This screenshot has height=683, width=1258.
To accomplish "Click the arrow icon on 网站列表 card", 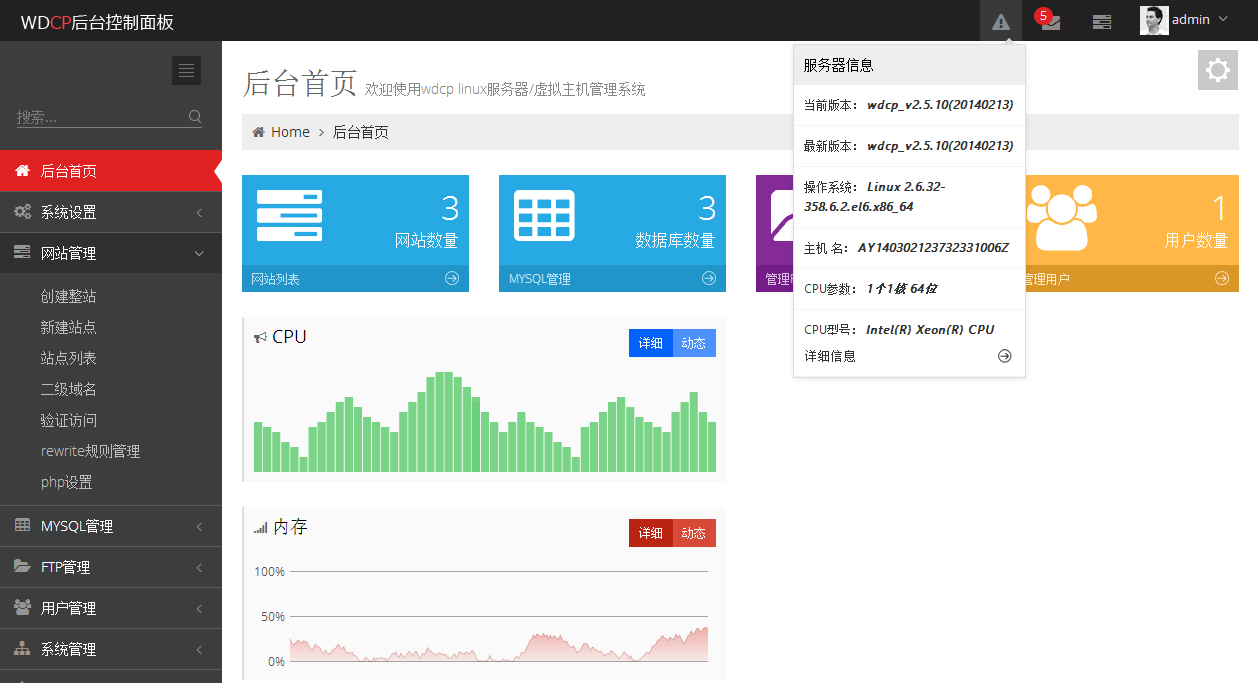I will 452,278.
